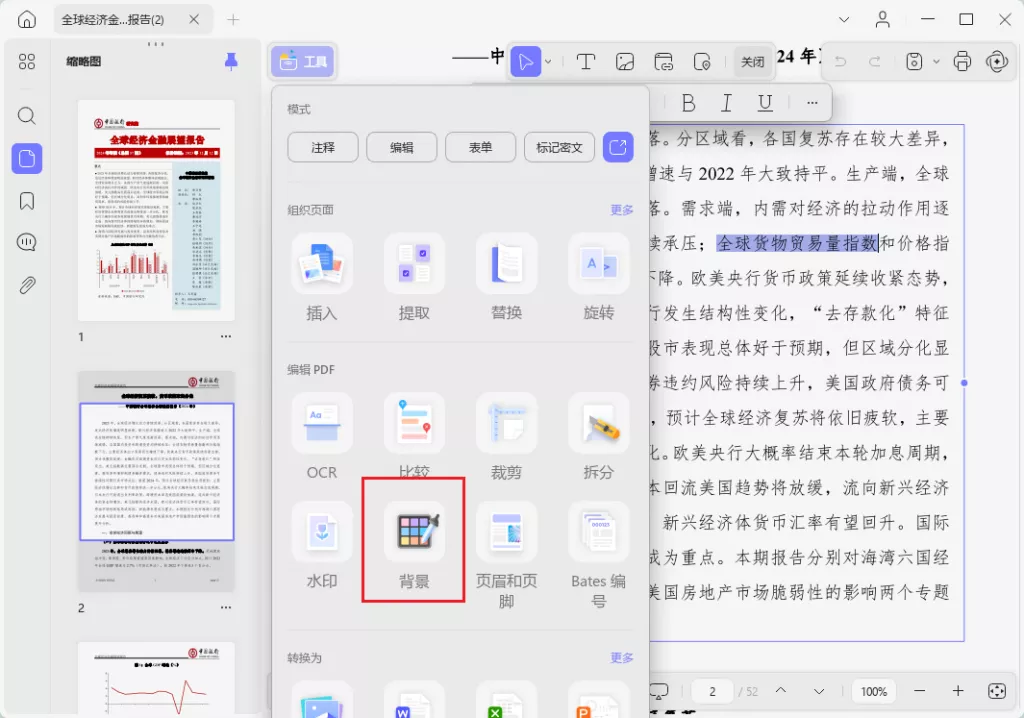Open the search panel in sidebar

tap(26, 115)
